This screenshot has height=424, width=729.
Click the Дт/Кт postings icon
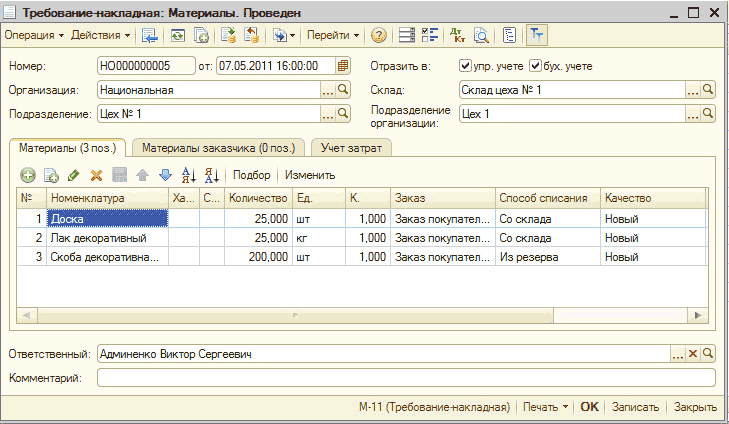[x=459, y=35]
